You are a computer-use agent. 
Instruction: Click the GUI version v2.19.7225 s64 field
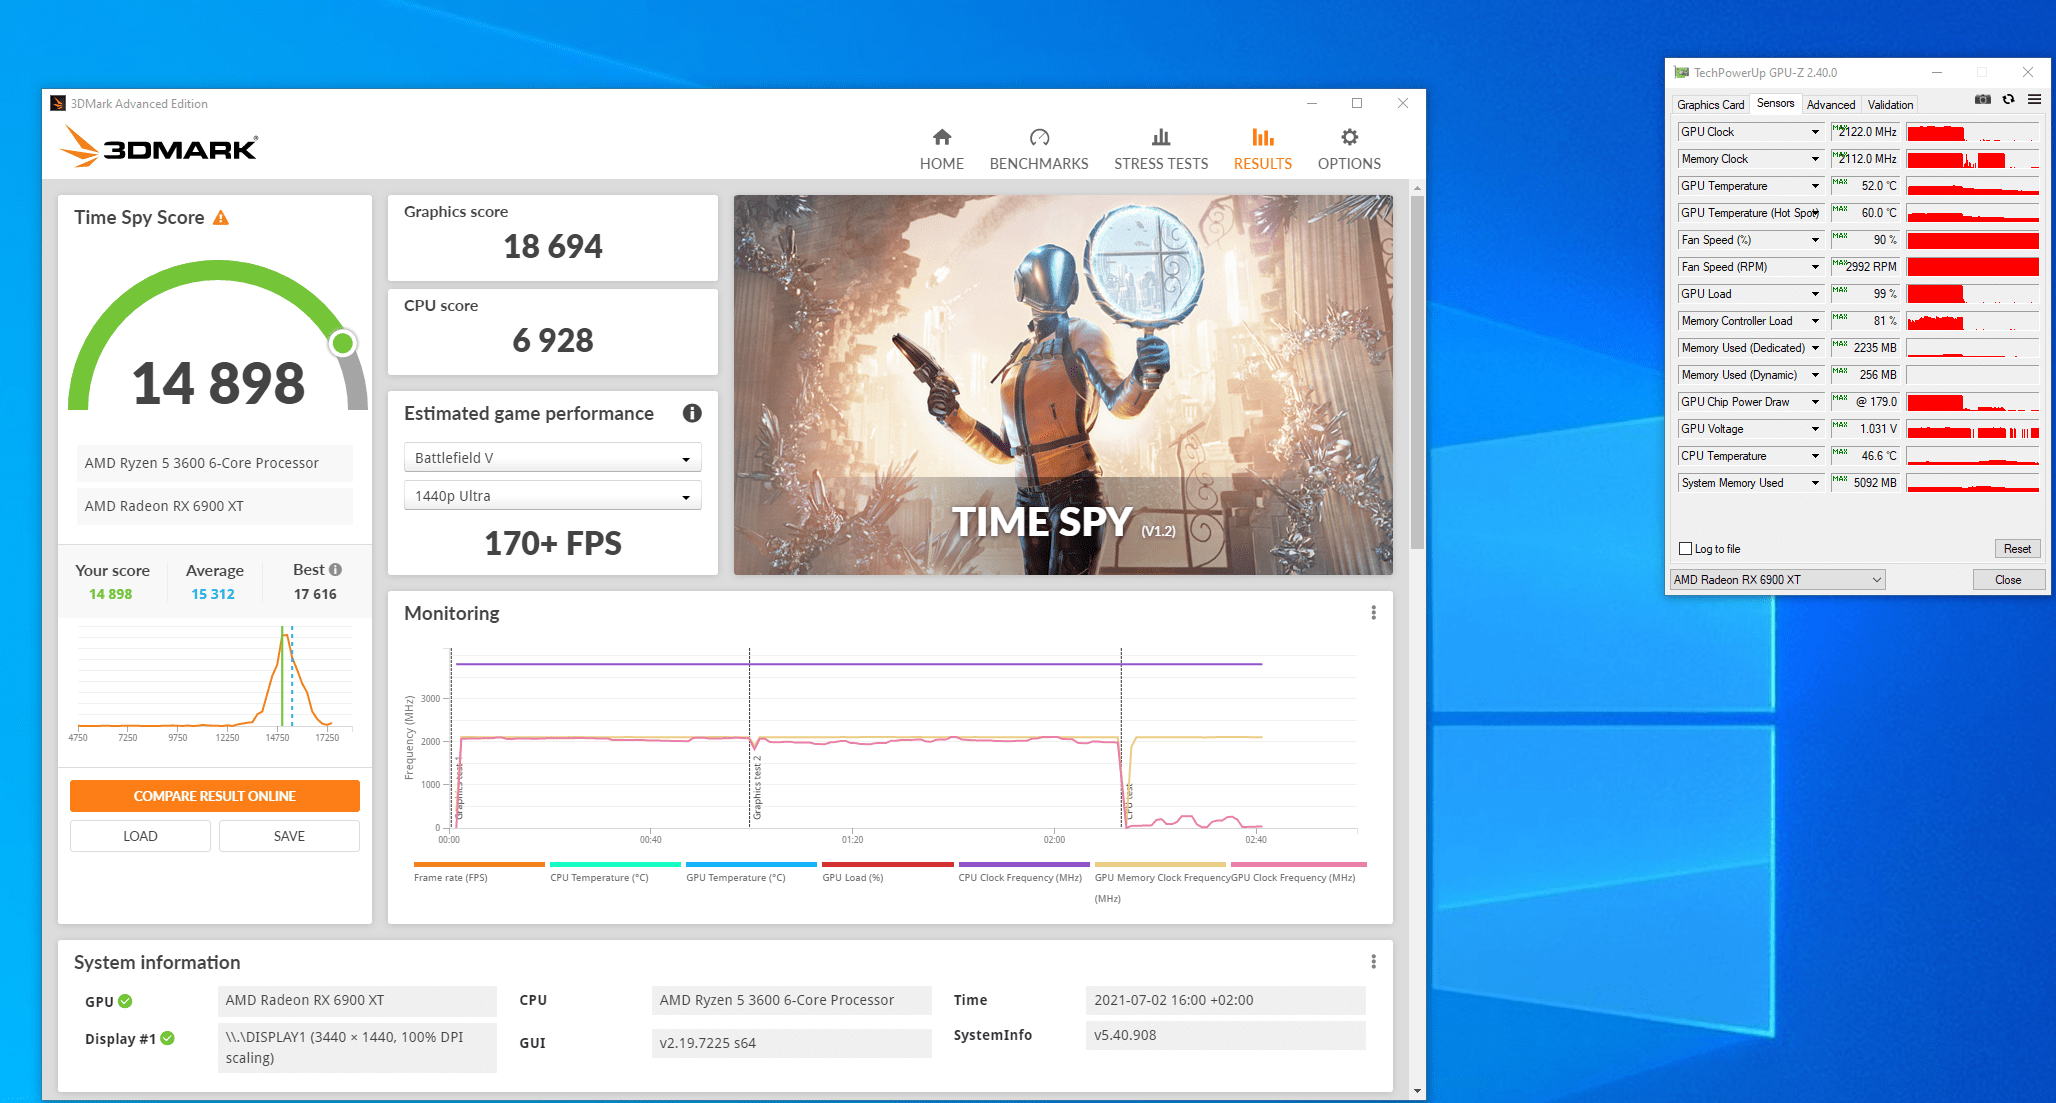[x=791, y=1043]
